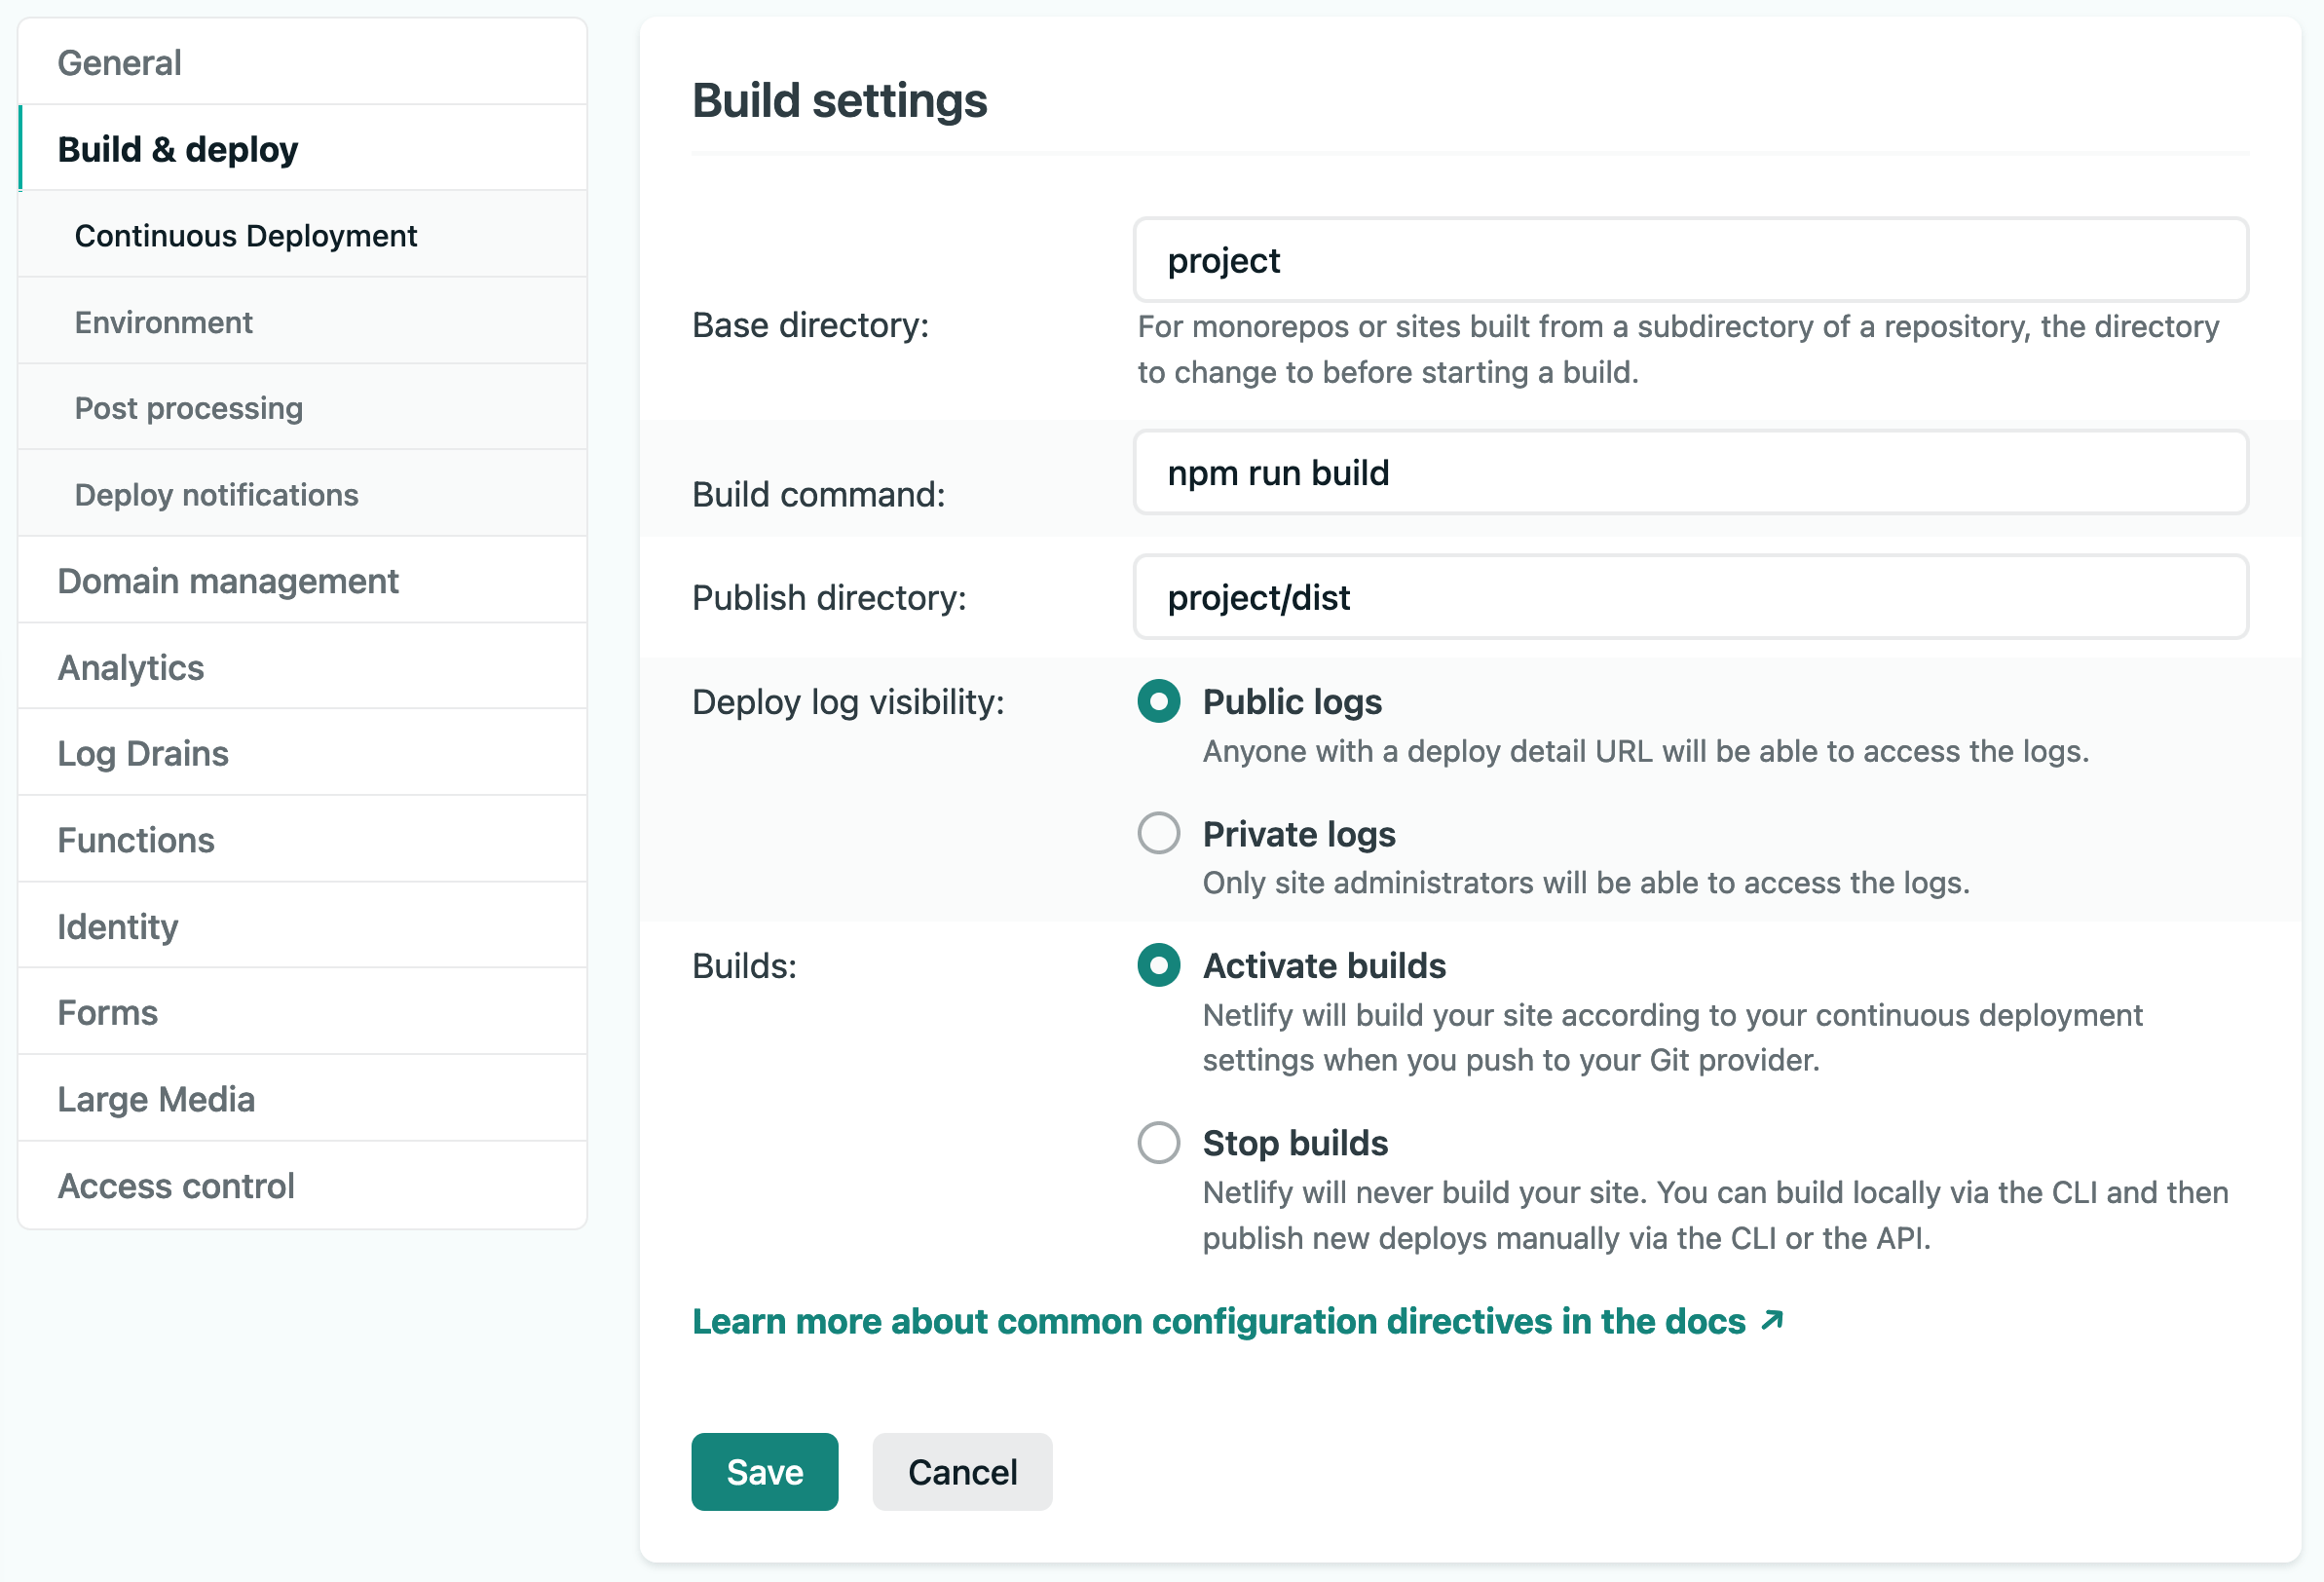Image resolution: width=2324 pixels, height=1582 pixels.
Task: Open Deploy notifications subsection
Action: (x=216, y=495)
